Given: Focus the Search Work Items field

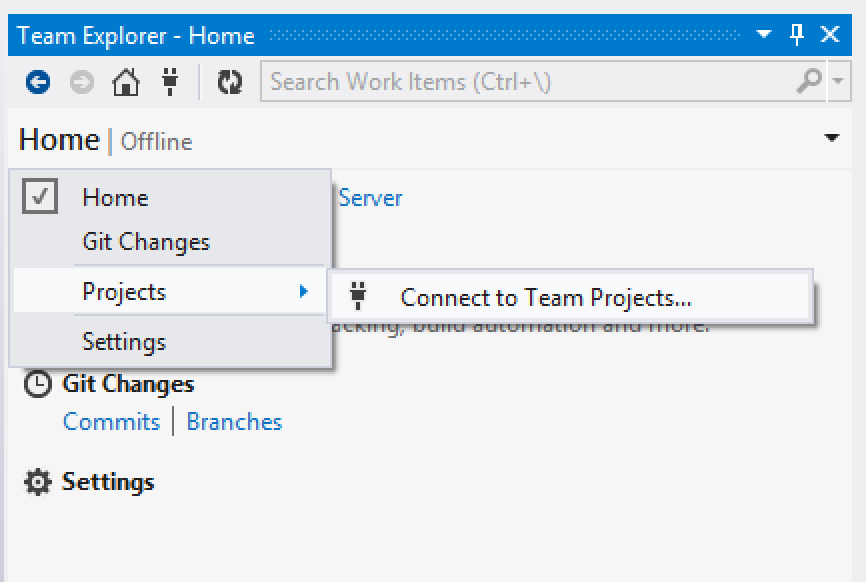Looking at the screenshot, I should (543, 81).
